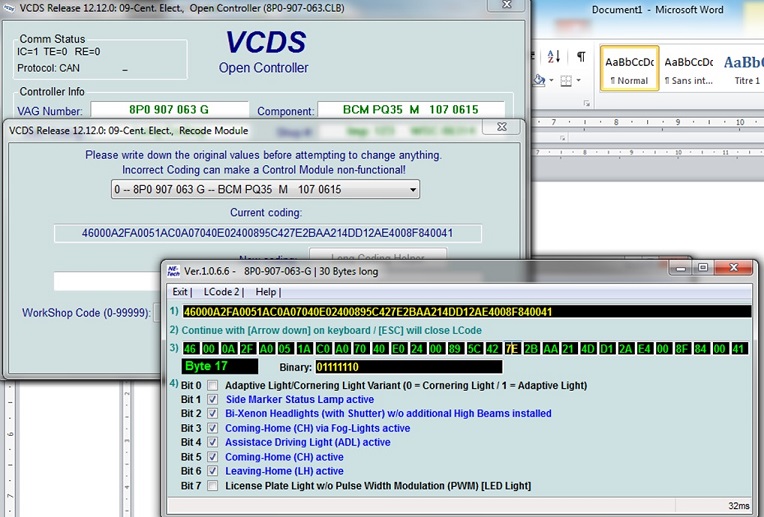
Task: Open shading color dropdown arrow in Word
Action: (x=551, y=80)
